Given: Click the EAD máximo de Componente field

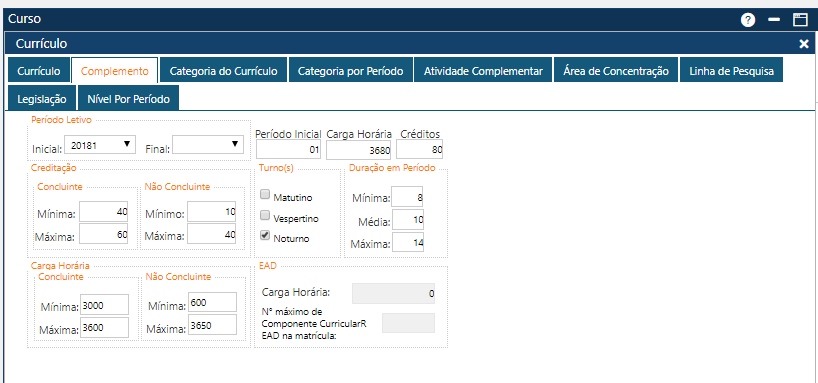Looking at the screenshot, I should click(408, 323).
